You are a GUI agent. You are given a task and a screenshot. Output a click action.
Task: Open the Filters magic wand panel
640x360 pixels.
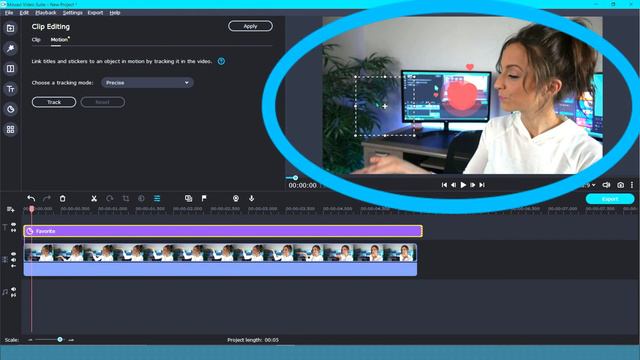click(x=11, y=48)
